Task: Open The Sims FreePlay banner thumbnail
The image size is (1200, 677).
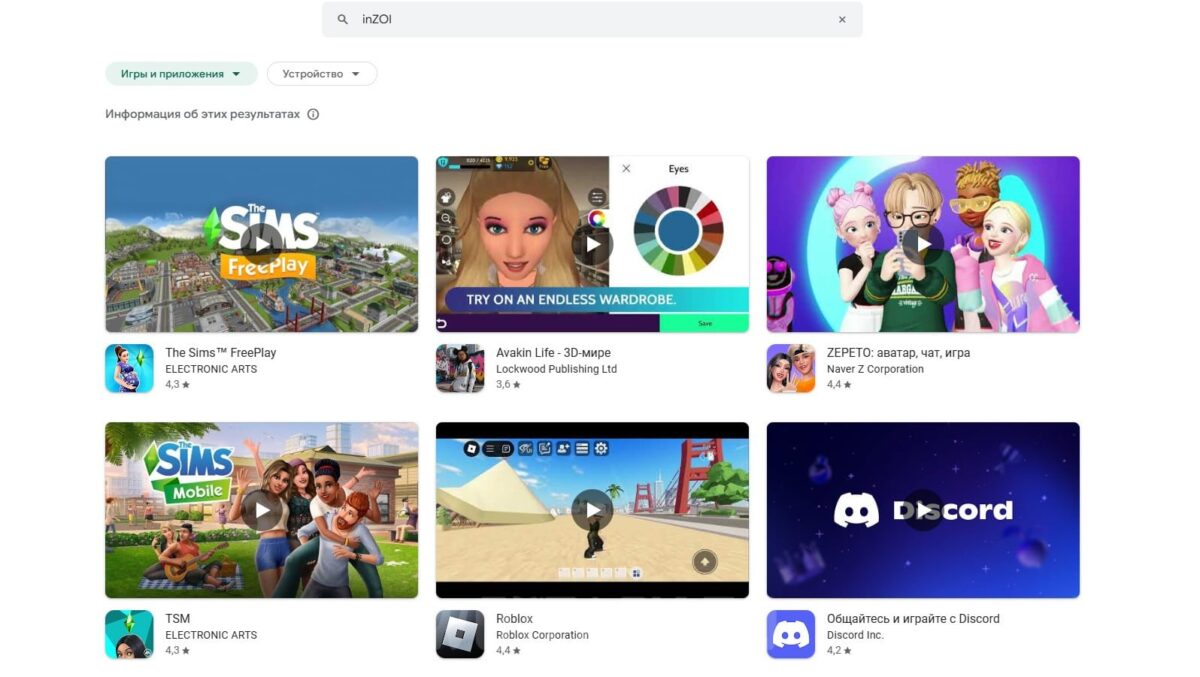Action: pos(262,244)
